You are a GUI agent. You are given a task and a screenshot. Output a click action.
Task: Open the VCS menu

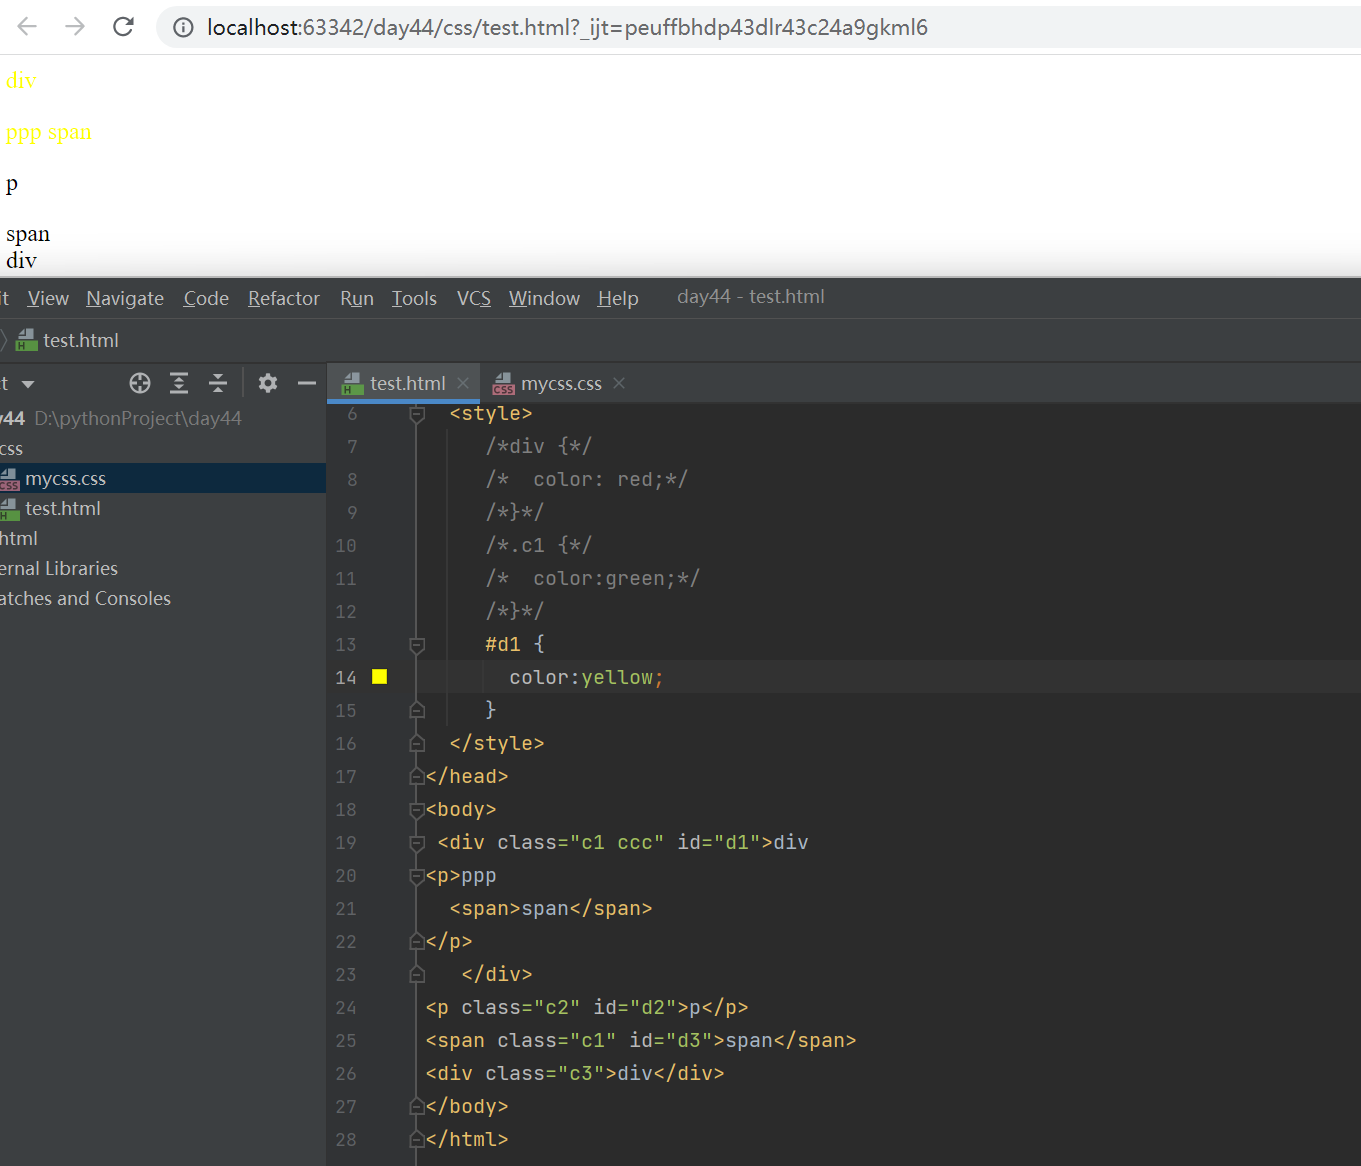(x=474, y=298)
